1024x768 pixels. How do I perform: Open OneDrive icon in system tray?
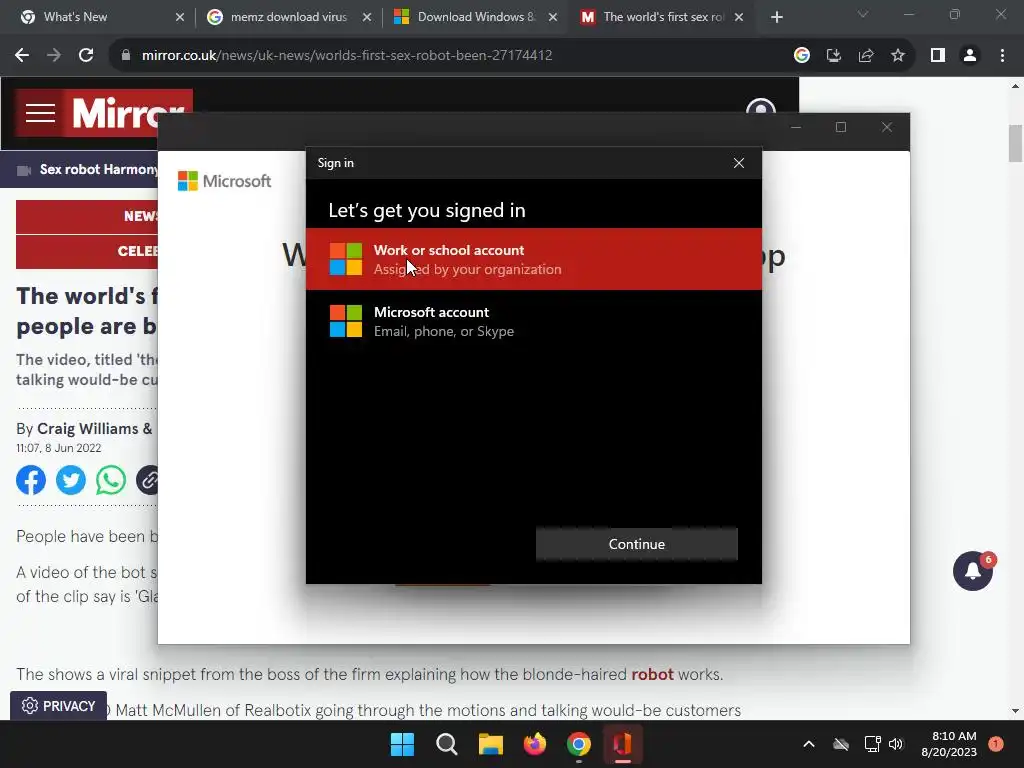tap(841, 744)
